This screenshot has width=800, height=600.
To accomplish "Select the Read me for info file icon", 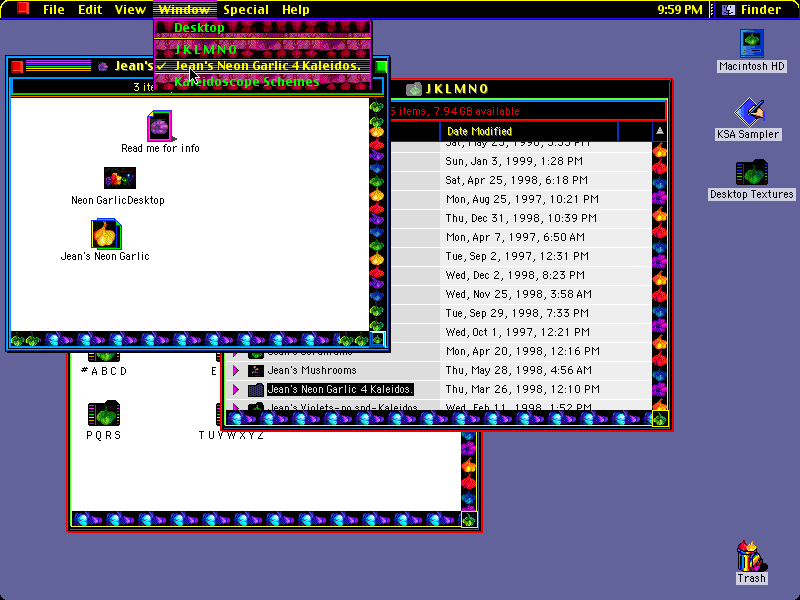I will click(x=160, y=126).
